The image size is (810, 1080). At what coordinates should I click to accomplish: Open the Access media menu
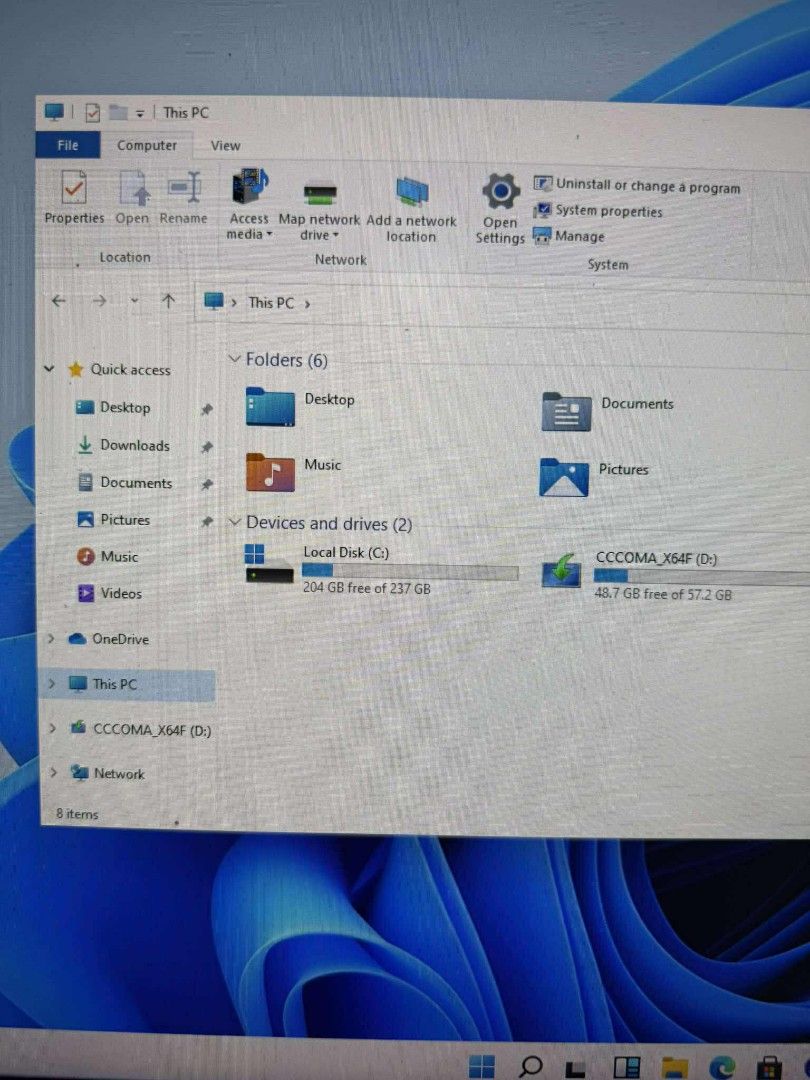tap(249, 205)
